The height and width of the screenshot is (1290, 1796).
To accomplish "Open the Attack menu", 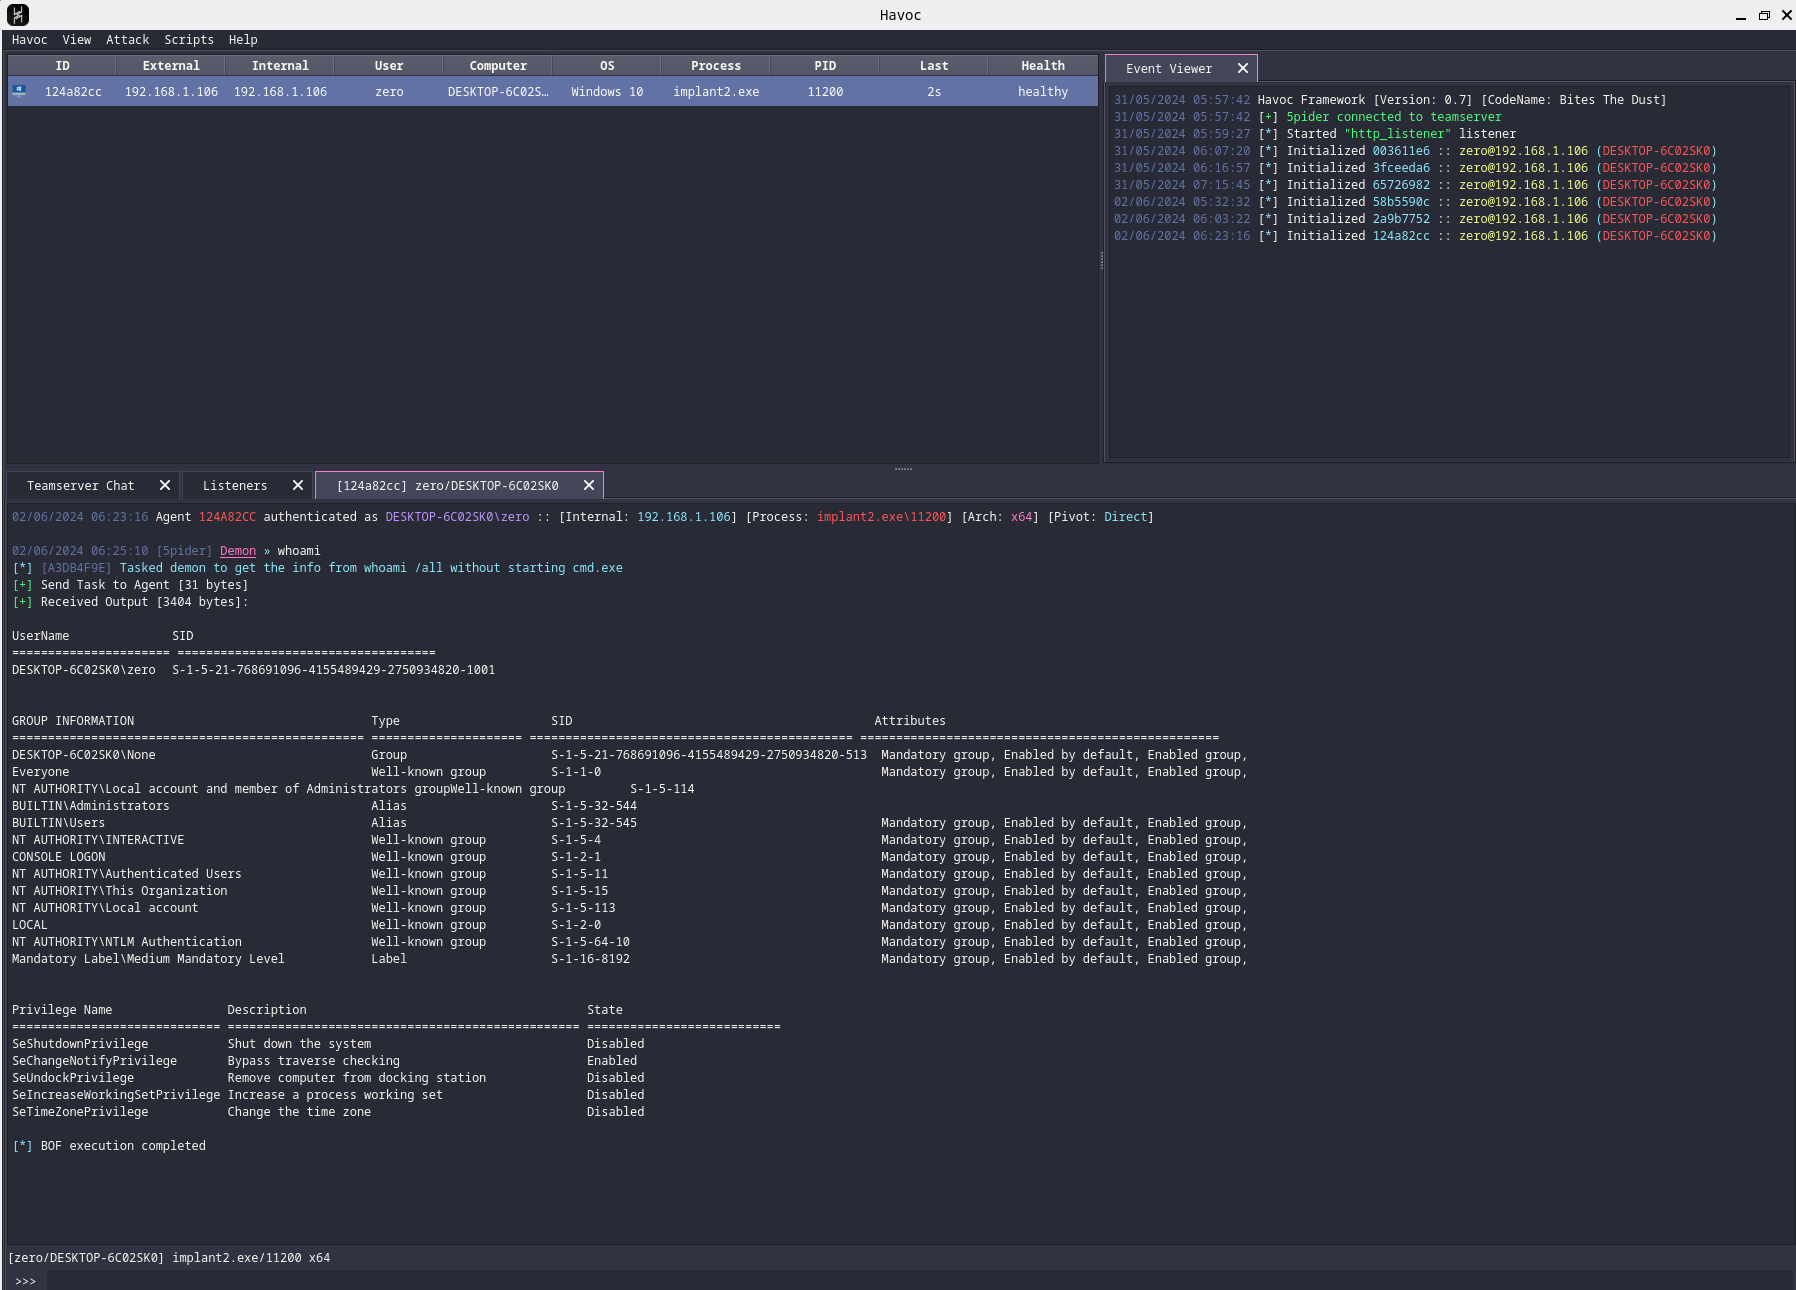I will coord(128,40).
